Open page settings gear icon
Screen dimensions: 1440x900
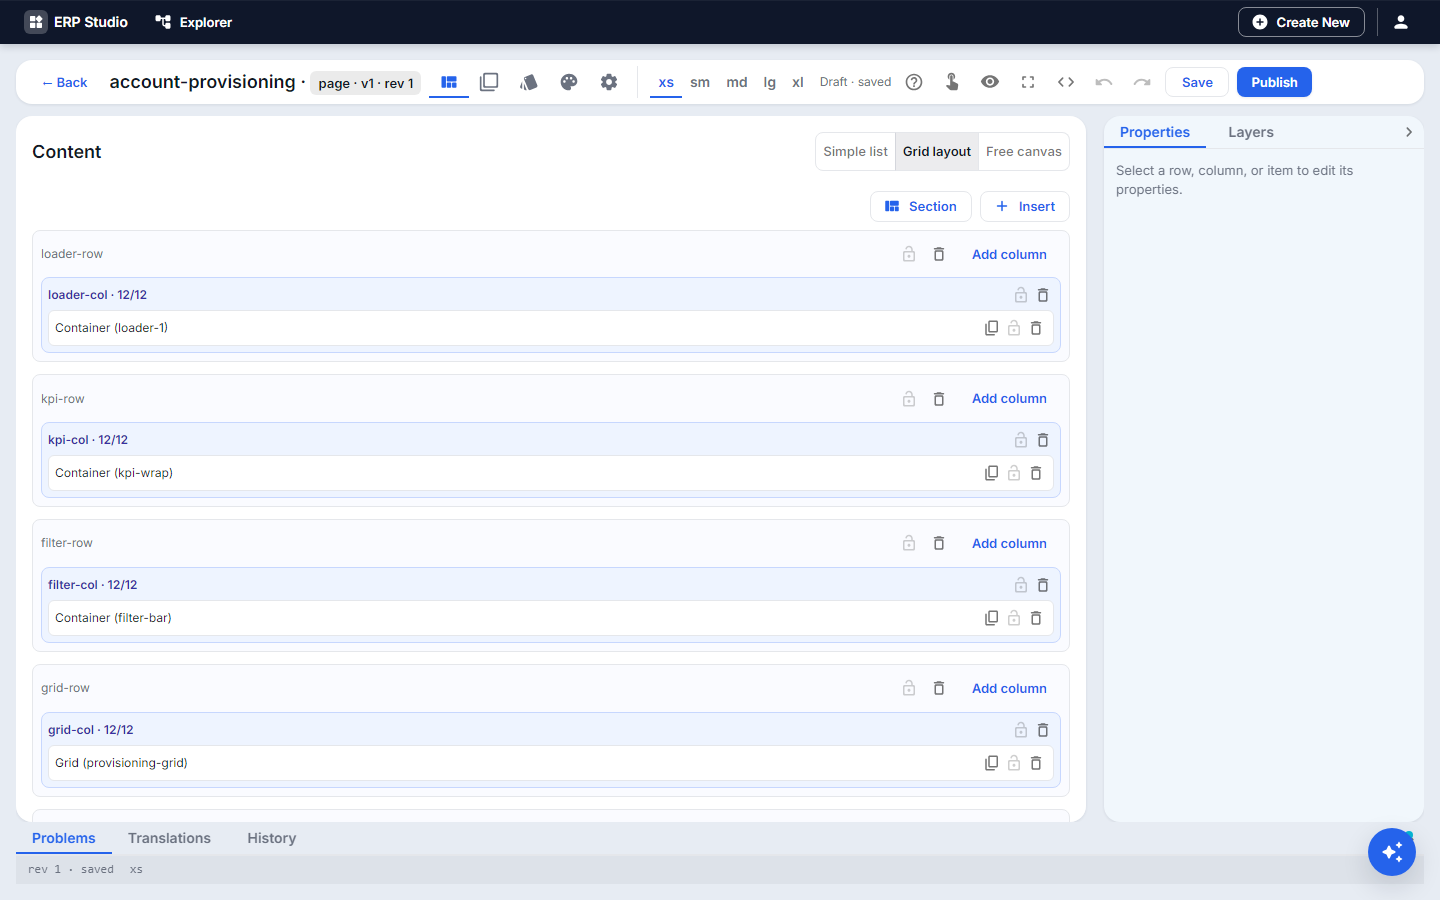pyautogui.click(x=609, y=82)
